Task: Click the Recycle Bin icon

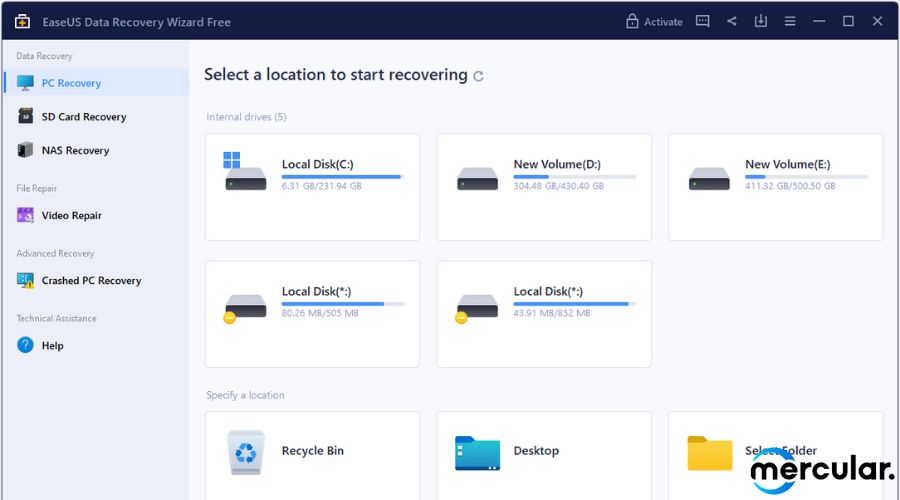Action: 246,452
